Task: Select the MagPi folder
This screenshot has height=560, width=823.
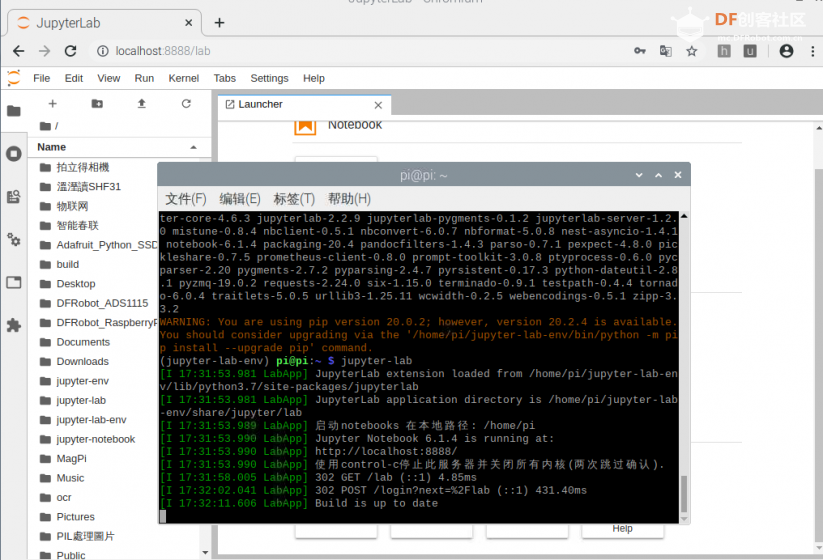Action: click(71, 459)
